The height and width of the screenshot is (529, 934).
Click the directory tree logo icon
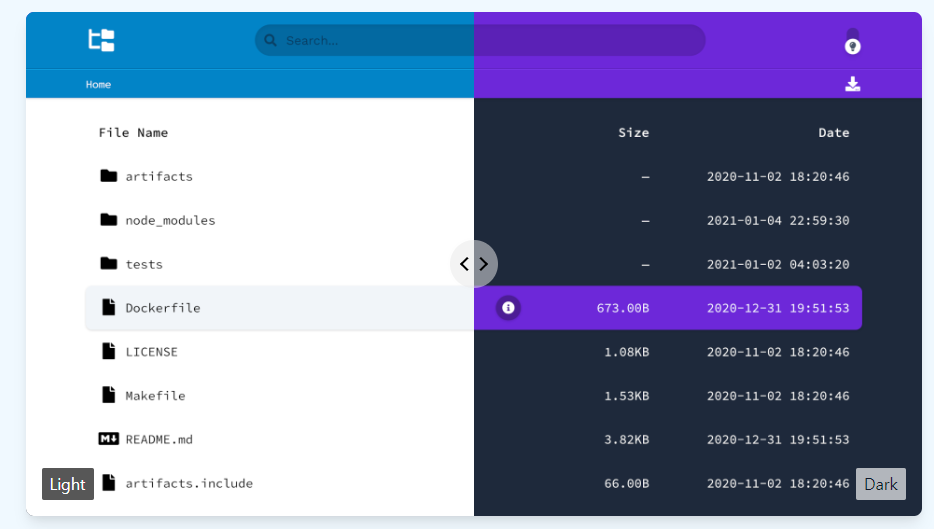pos(101,40)
